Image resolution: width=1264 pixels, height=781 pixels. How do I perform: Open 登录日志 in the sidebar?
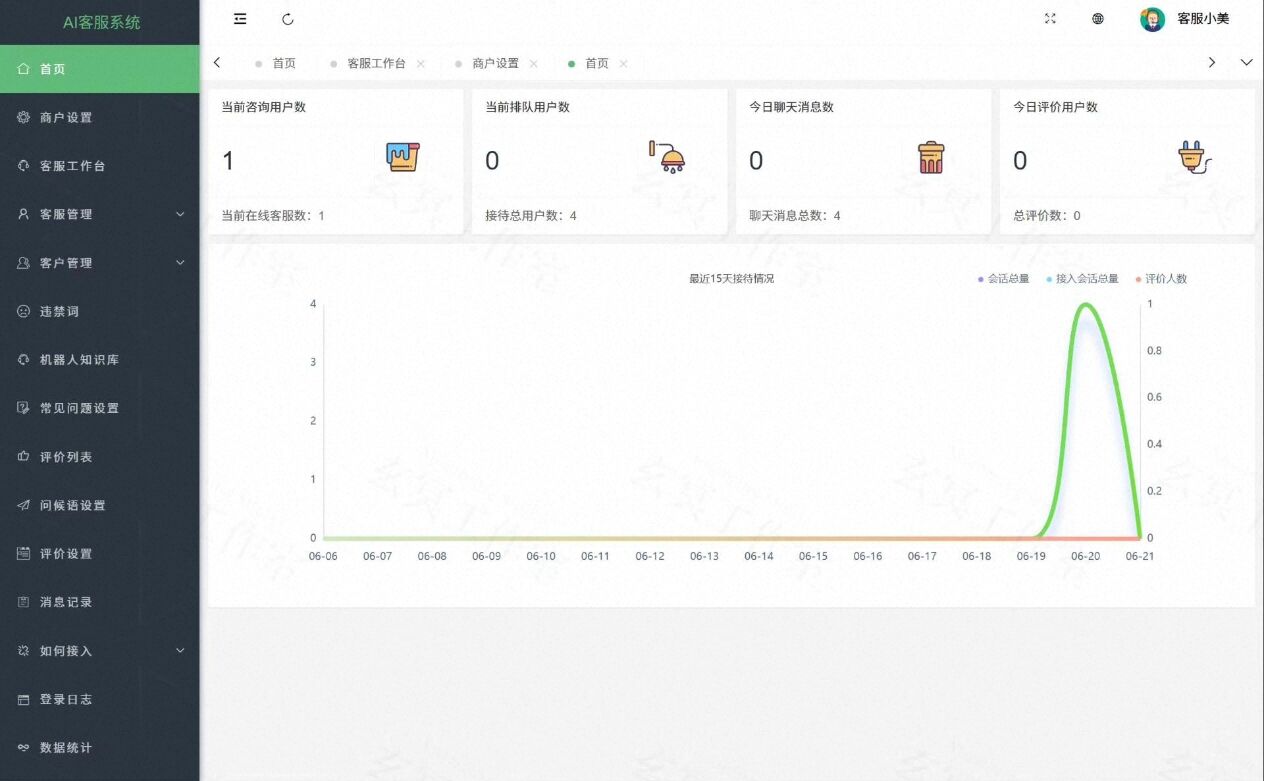click(100, 699)
